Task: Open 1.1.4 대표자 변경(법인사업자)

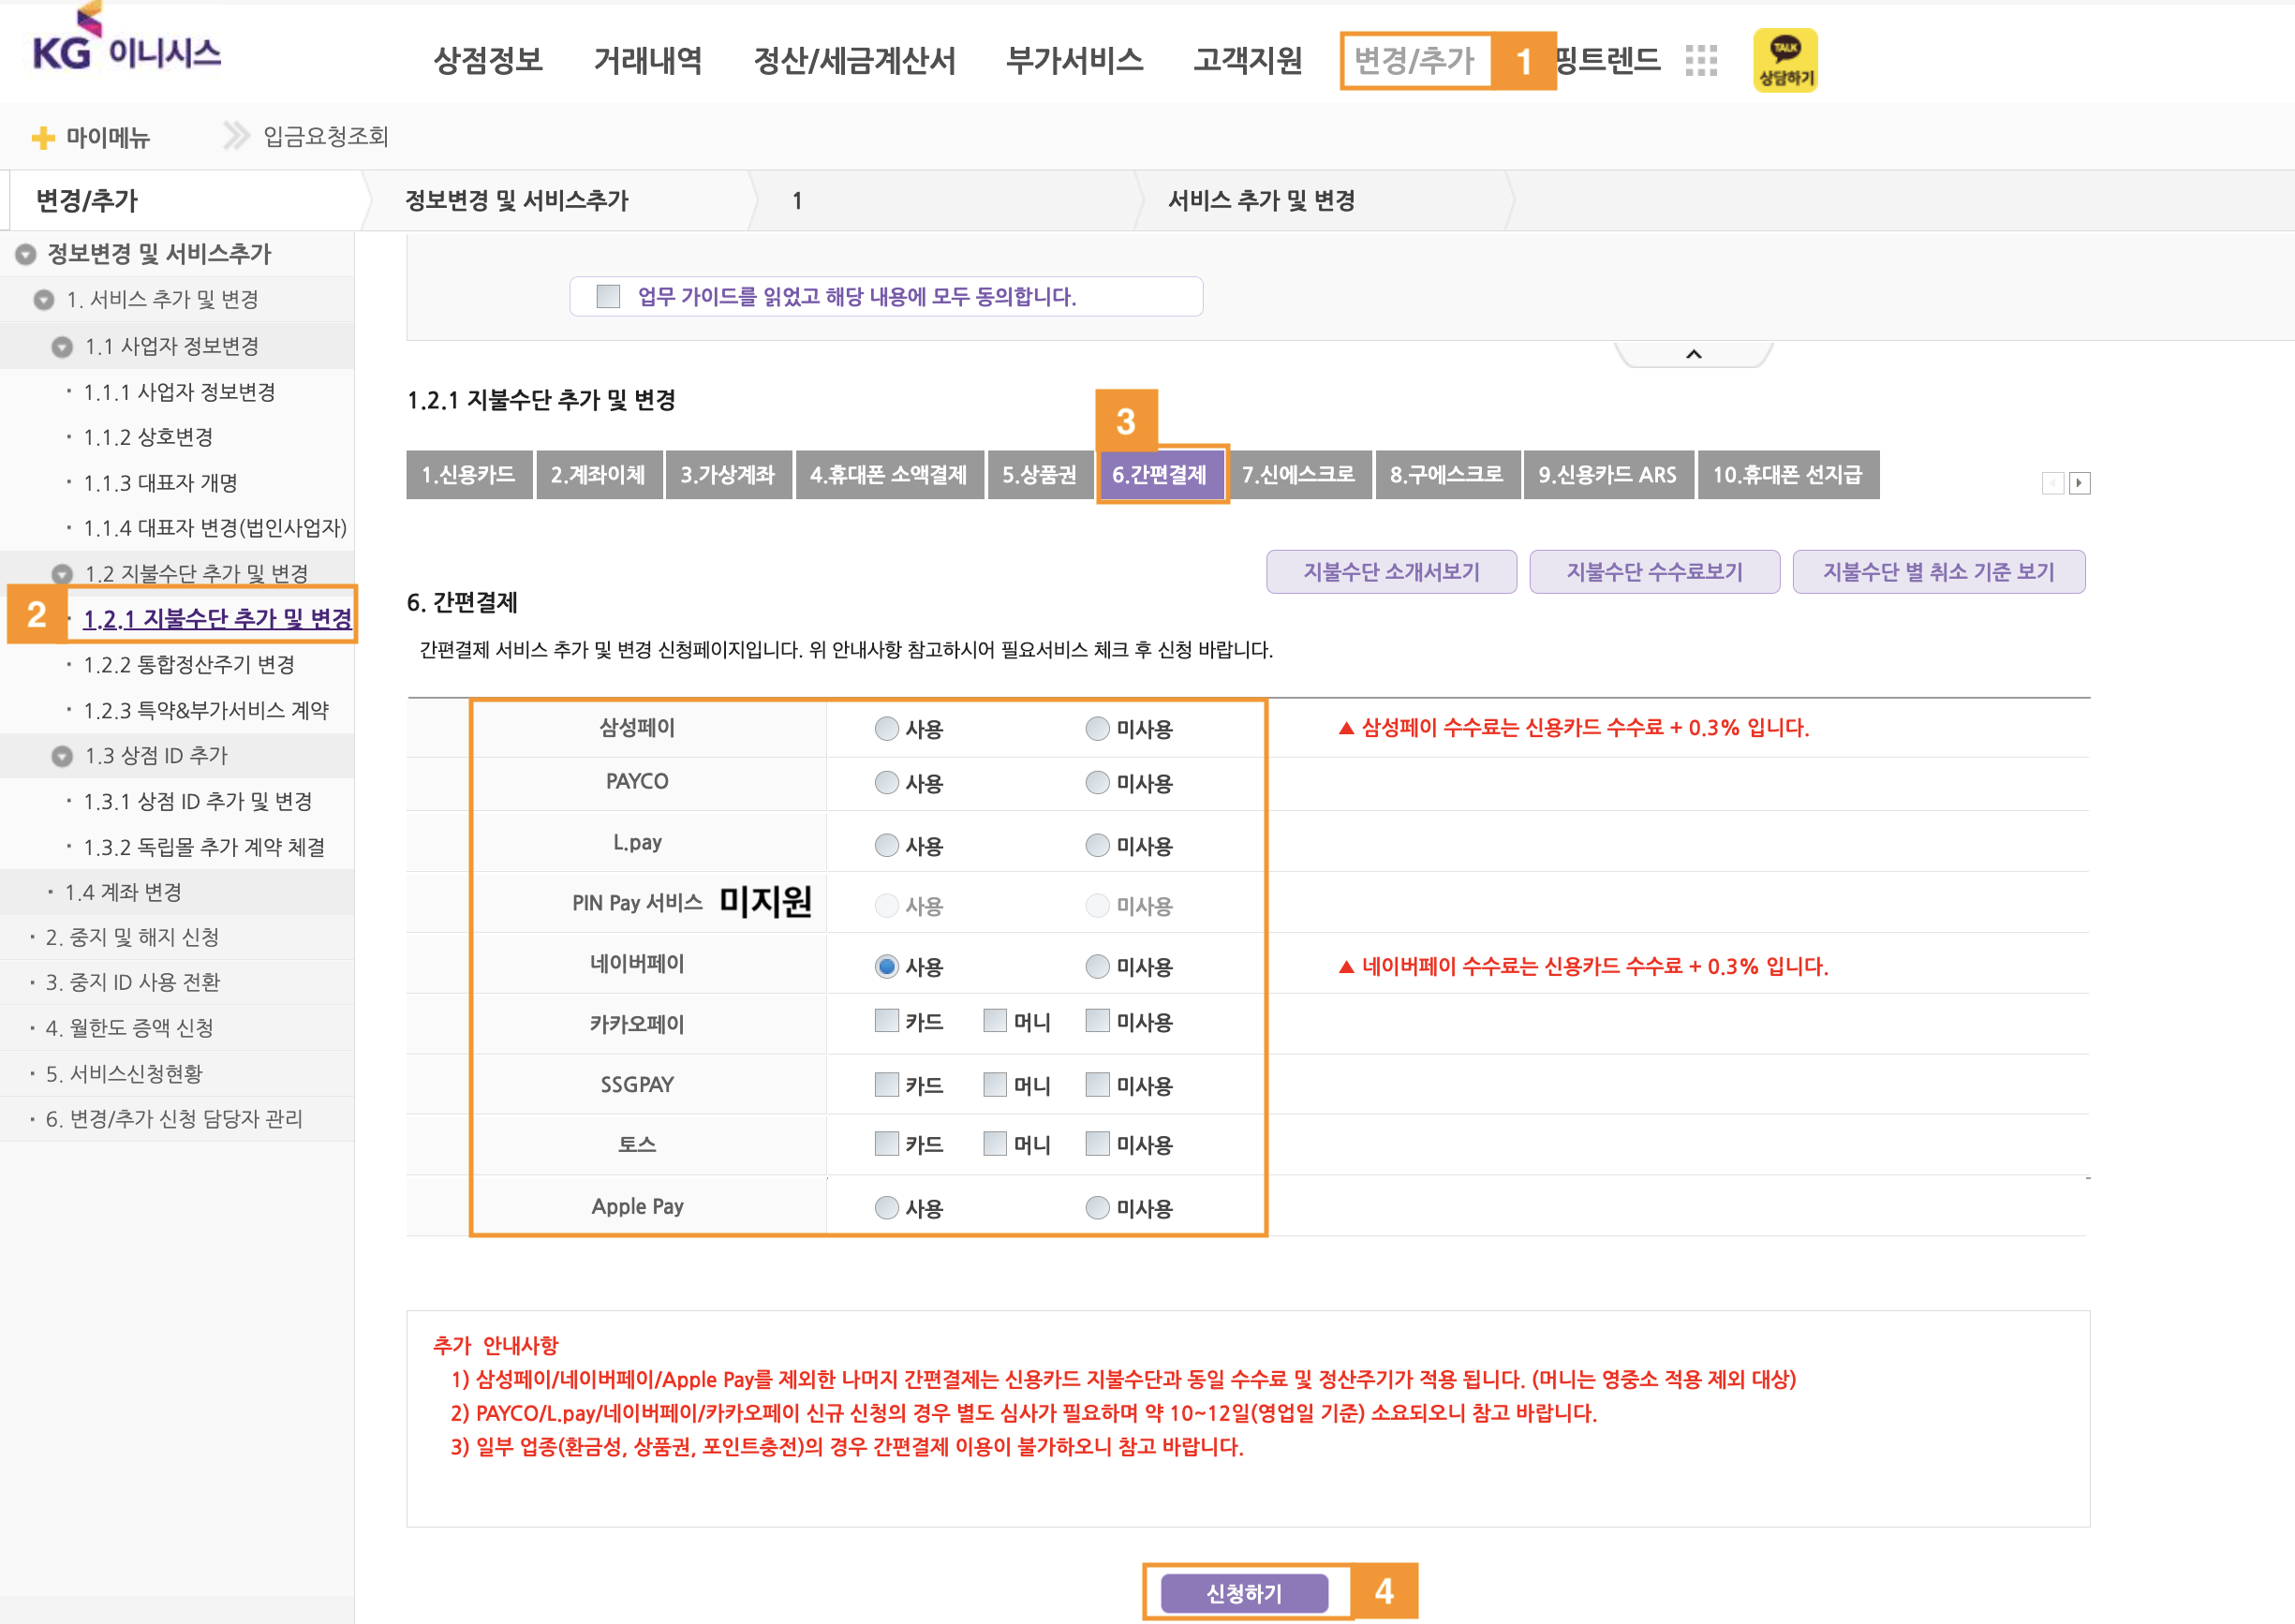Action: point(215,528)
